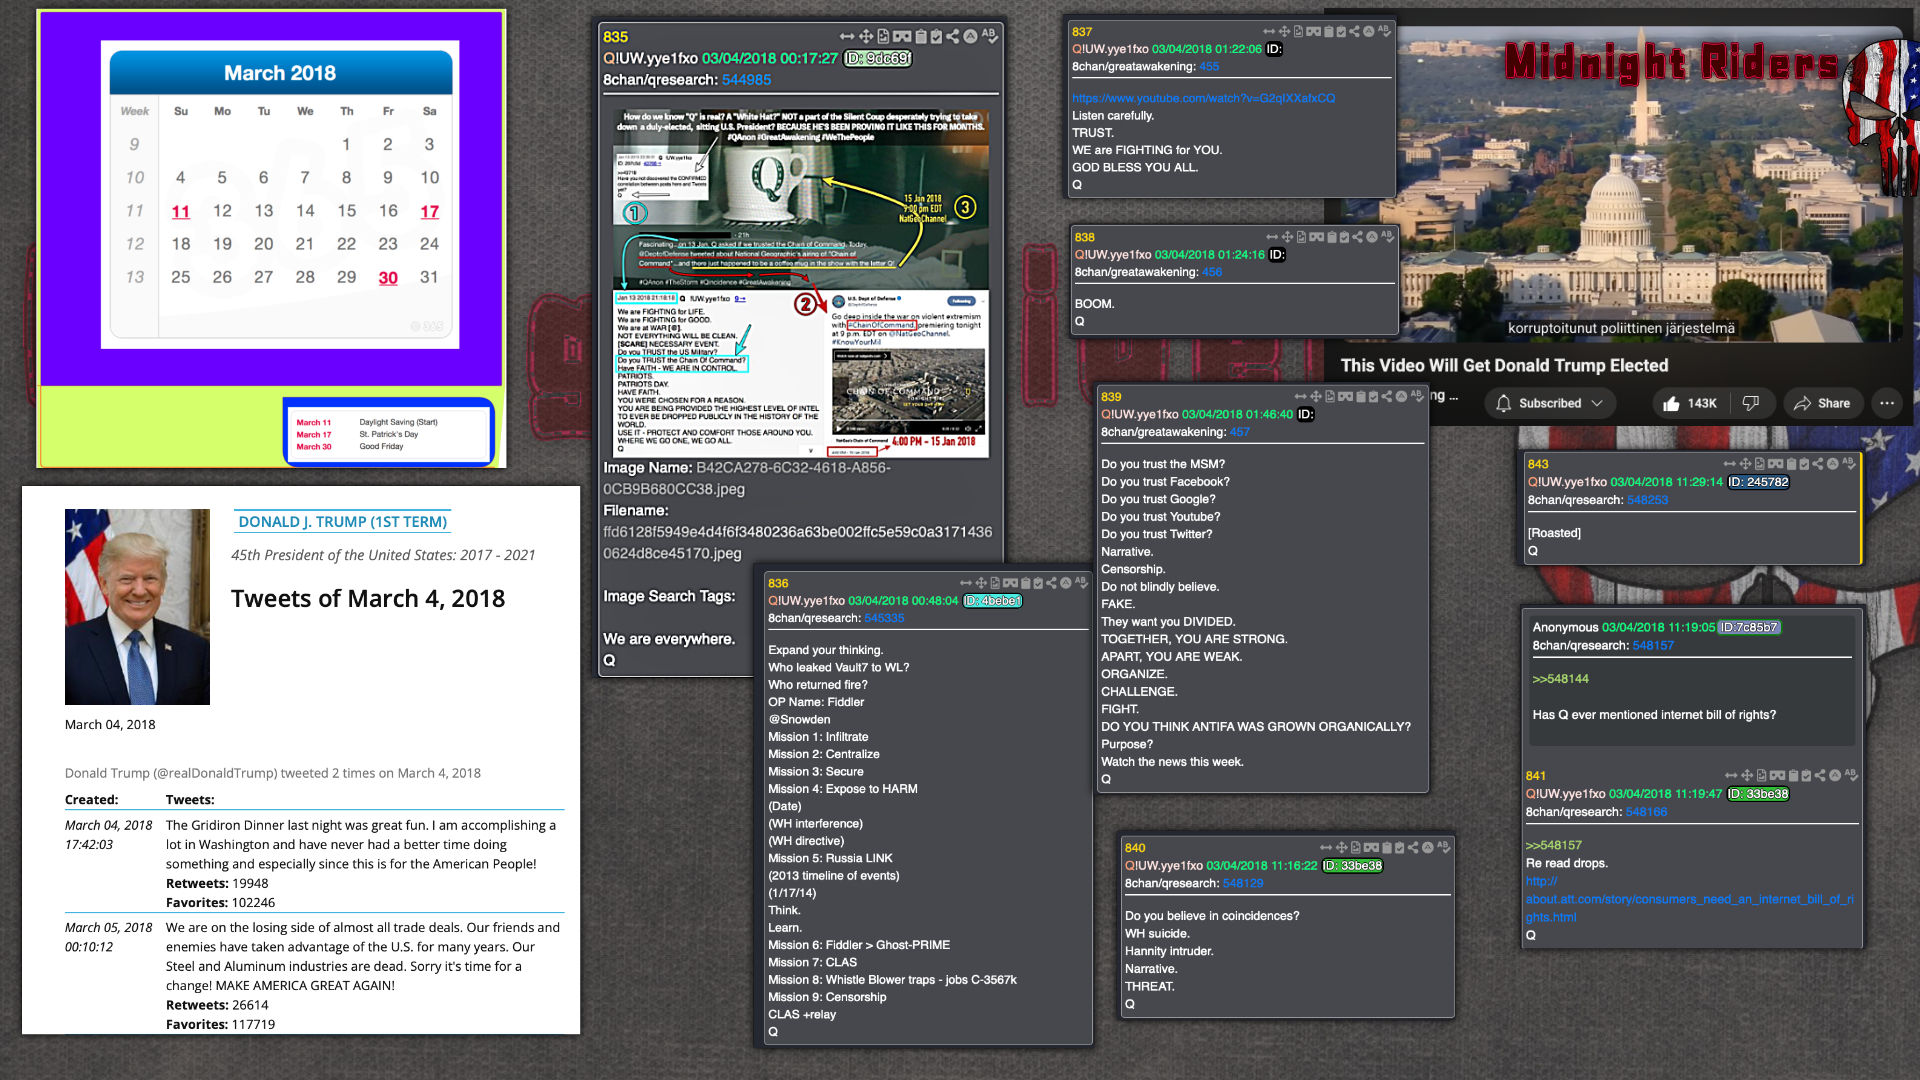The width and height of the screenshot is (1920, 1080).
Task: Click the Trump portrait photo
Action: pyautogui.click(x=137, y=607)
